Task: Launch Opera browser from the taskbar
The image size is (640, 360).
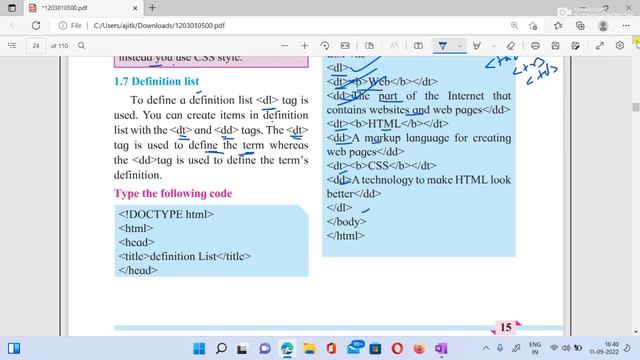Action: tap(397, 349)
